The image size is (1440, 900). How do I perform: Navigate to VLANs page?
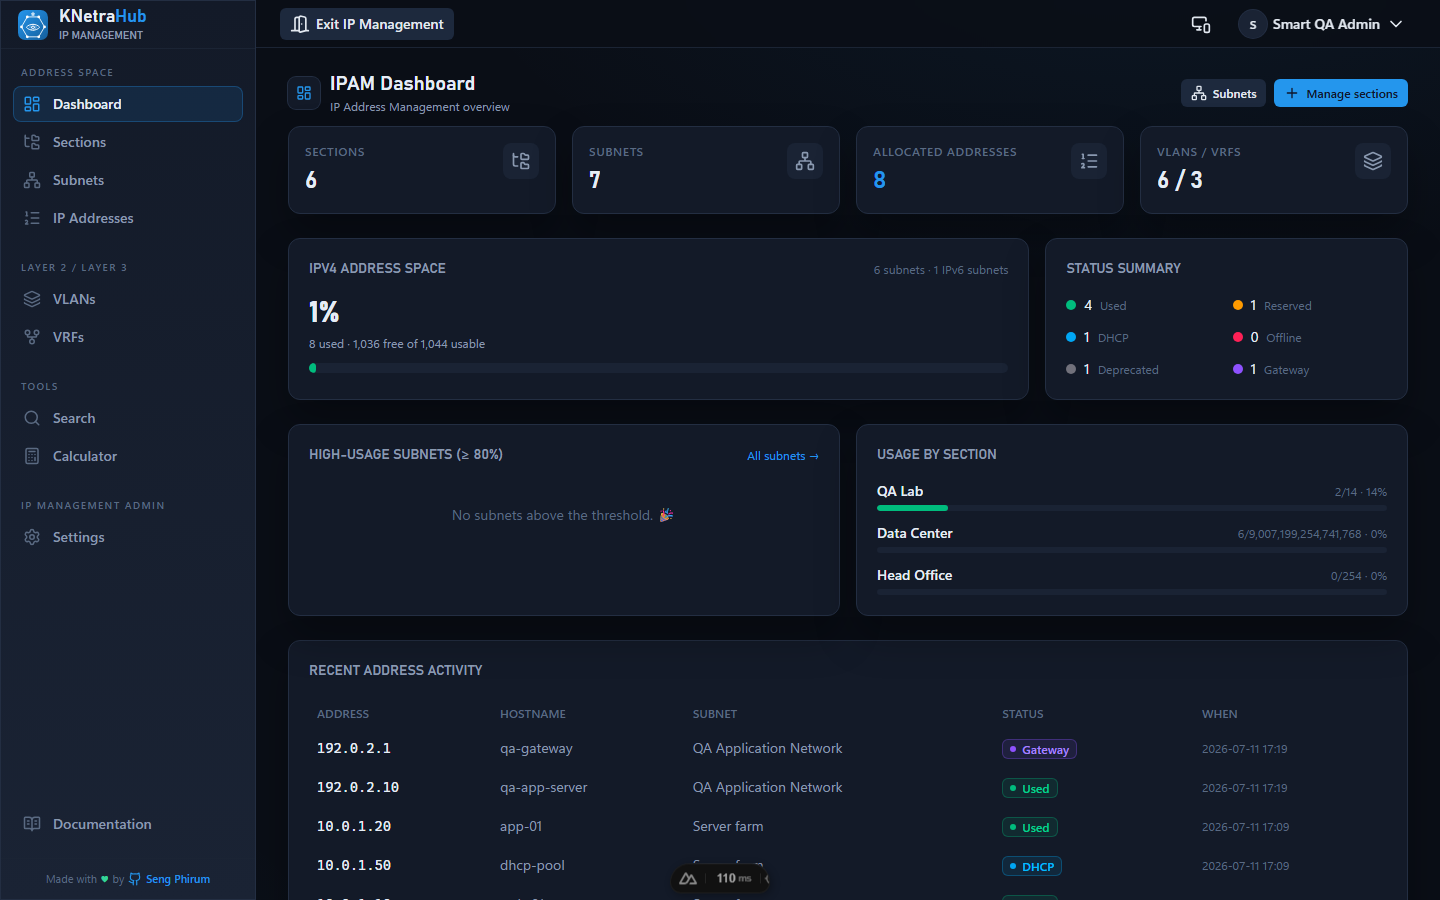click(x=128, y=299)
